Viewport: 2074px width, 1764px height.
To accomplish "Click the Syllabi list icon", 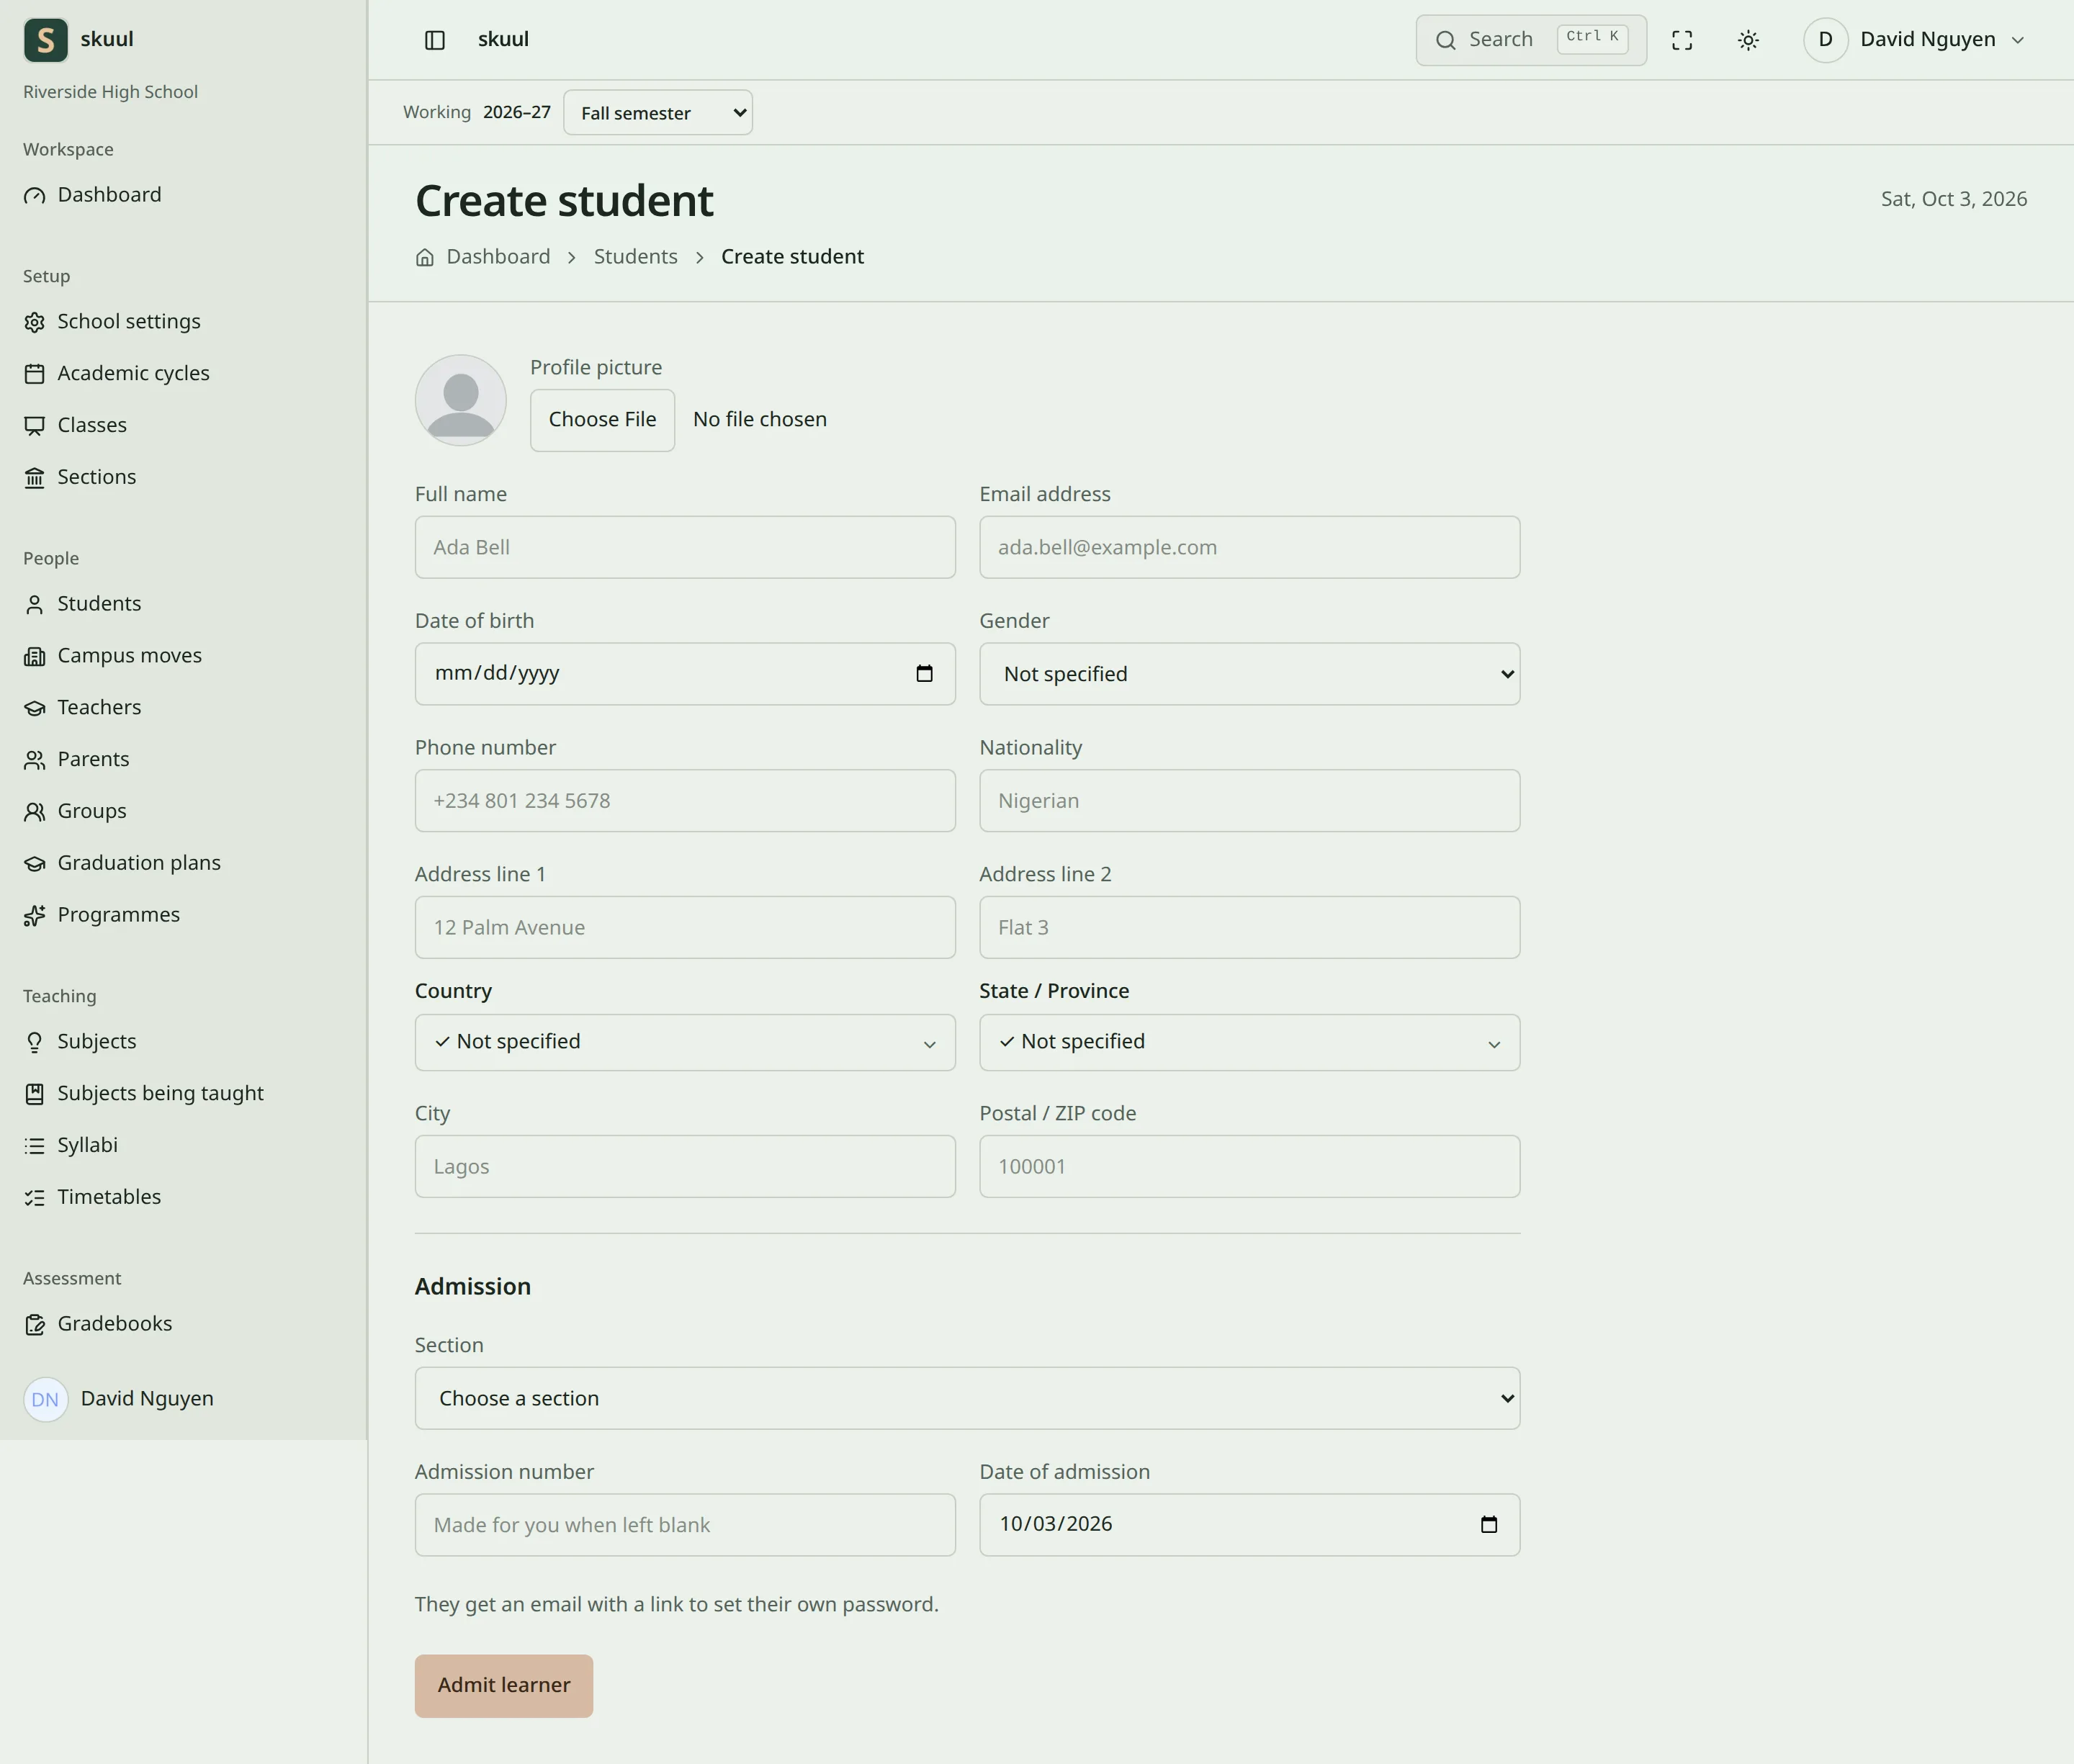I will [x=35, y=1146].
